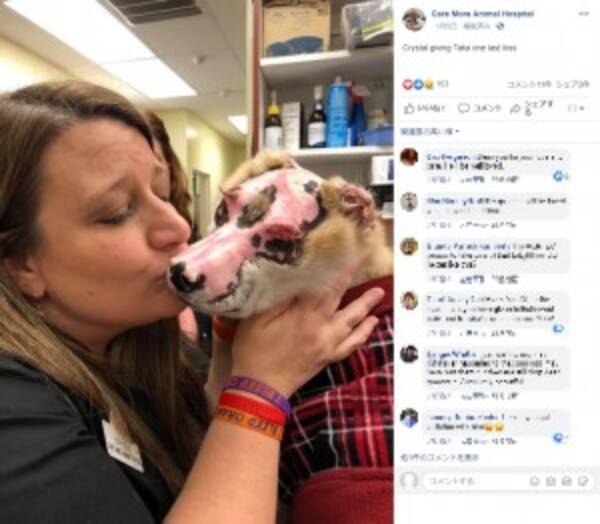Image resolution: width=600 pixels, height=524 pixels.
Task: Click the Like thumbs-up button on the post
Action: [424, 109]
